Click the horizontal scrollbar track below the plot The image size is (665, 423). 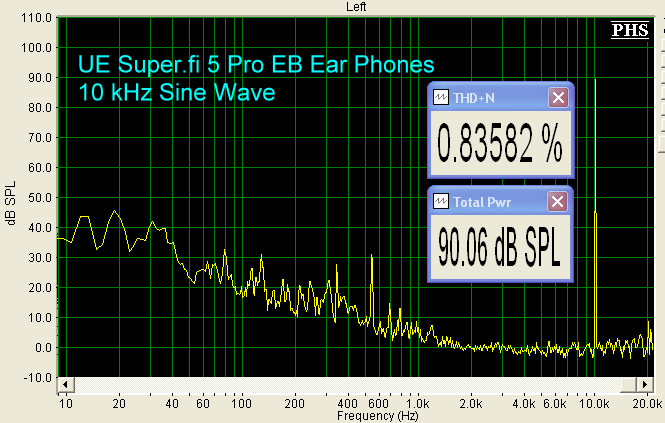pos(350,384)
